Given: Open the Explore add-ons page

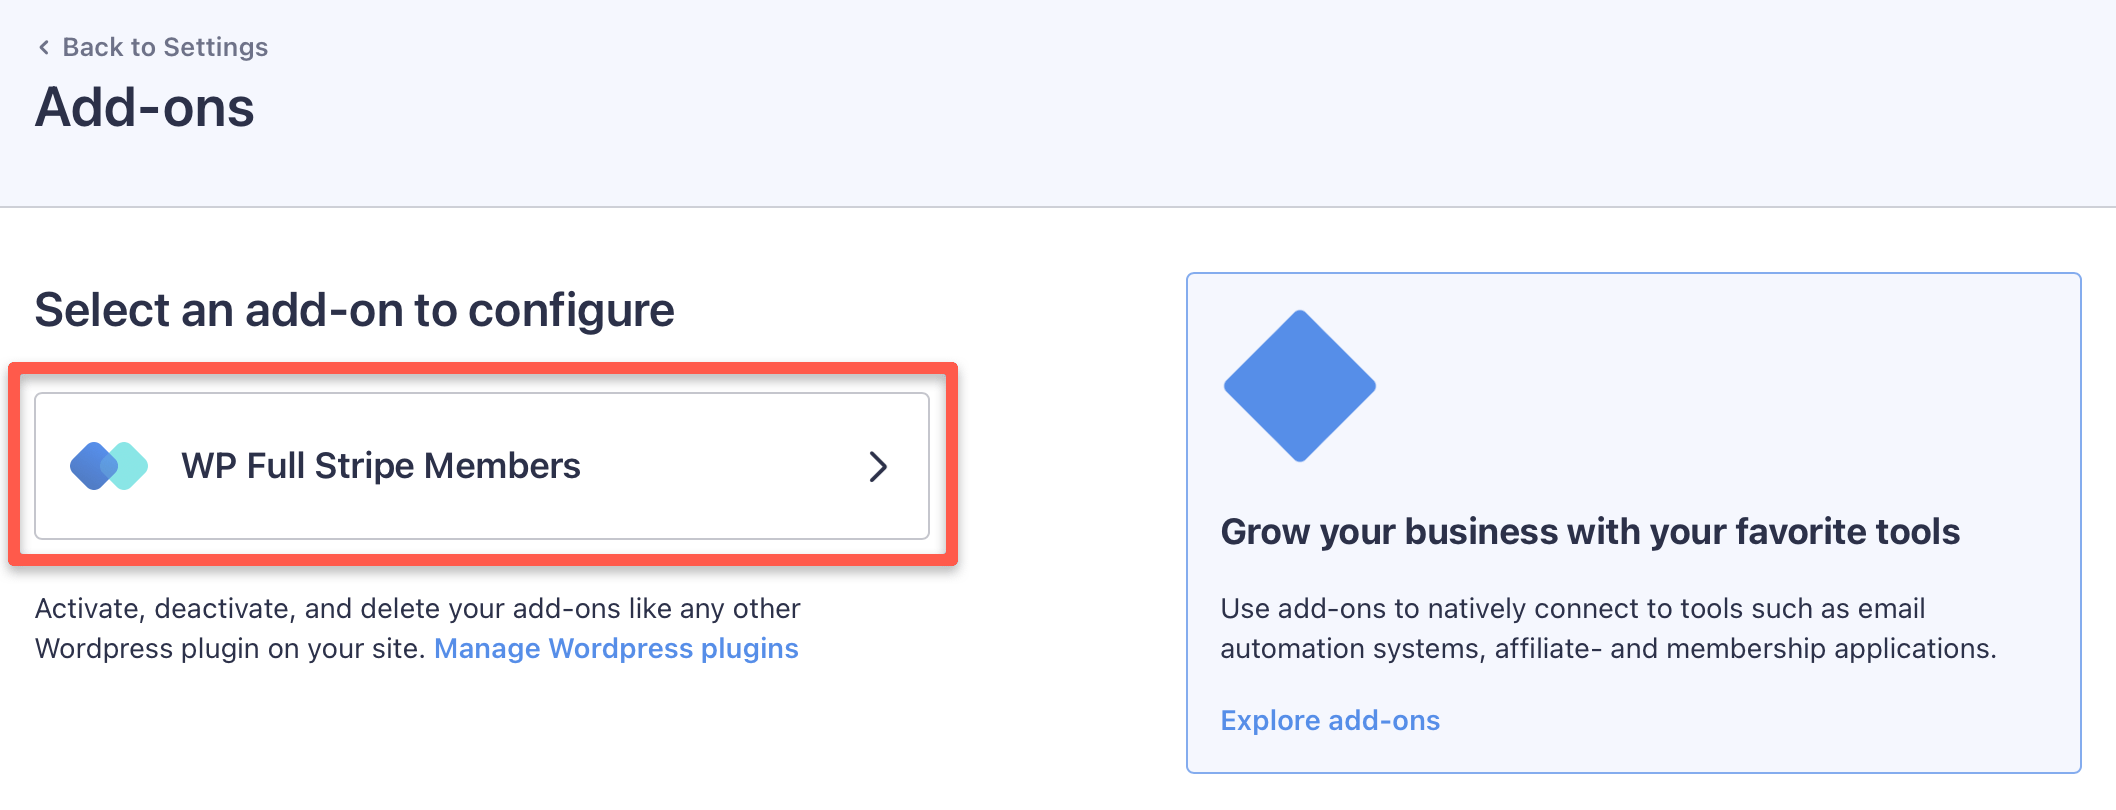Looking at the screenshot, I should 1329,719.
